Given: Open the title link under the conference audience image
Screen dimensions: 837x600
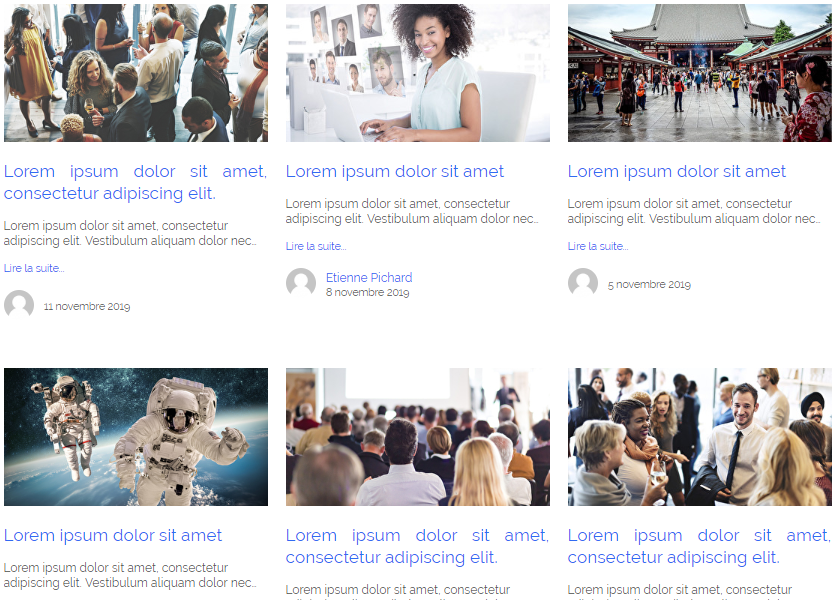Looking at the screenshot, I should 417,546.
